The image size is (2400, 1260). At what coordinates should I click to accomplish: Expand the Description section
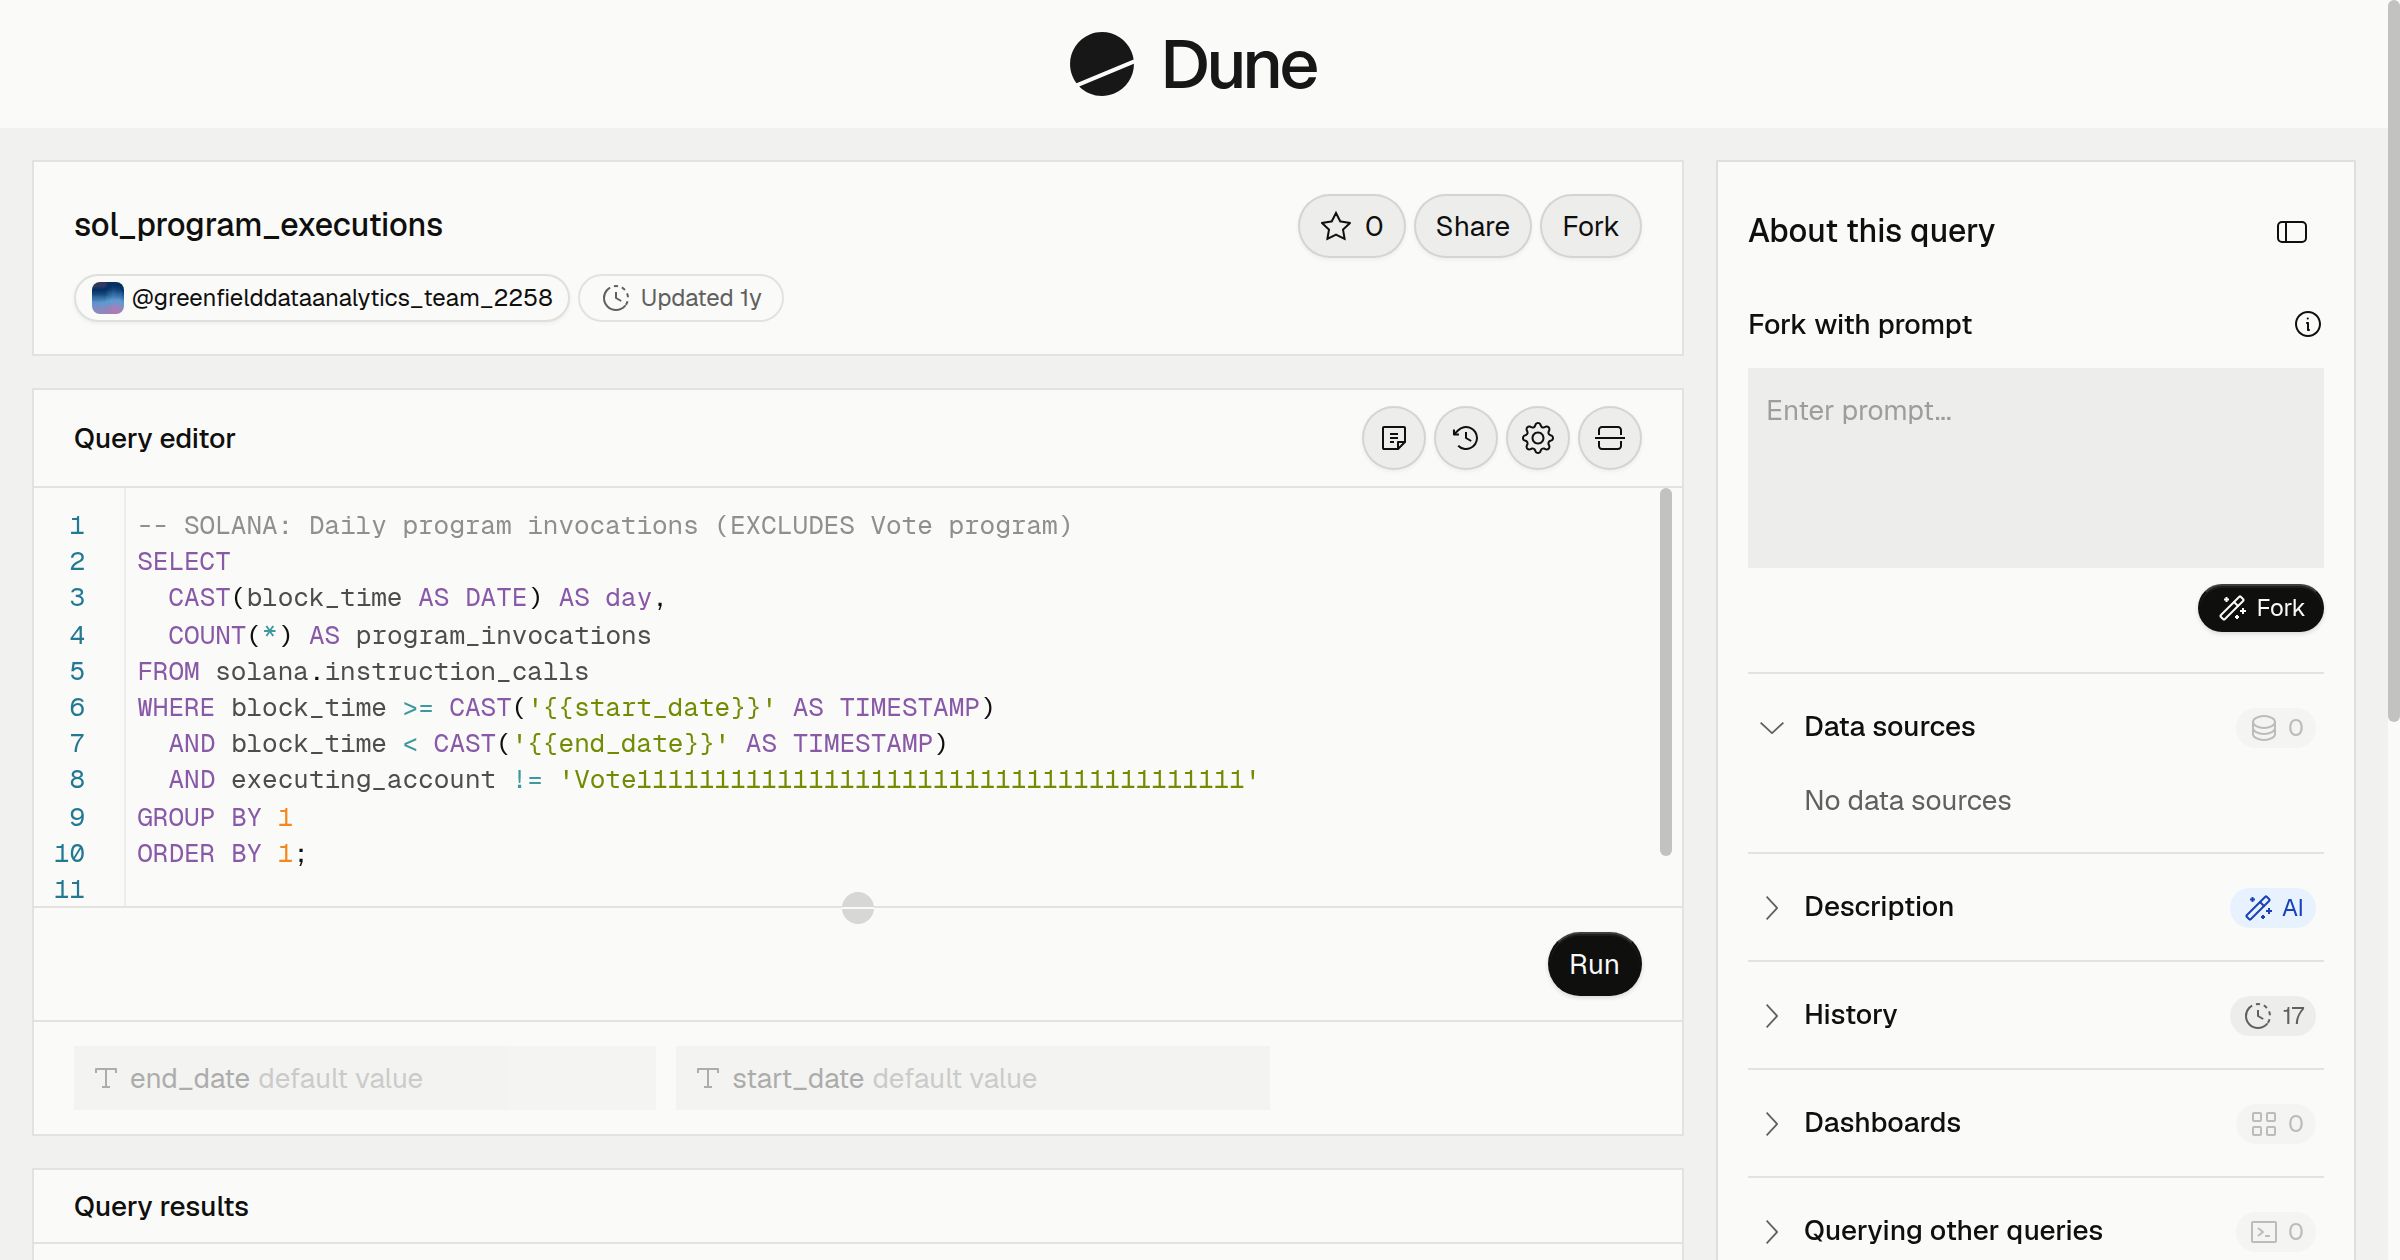pyautogui.click(x=1771, y=907)
